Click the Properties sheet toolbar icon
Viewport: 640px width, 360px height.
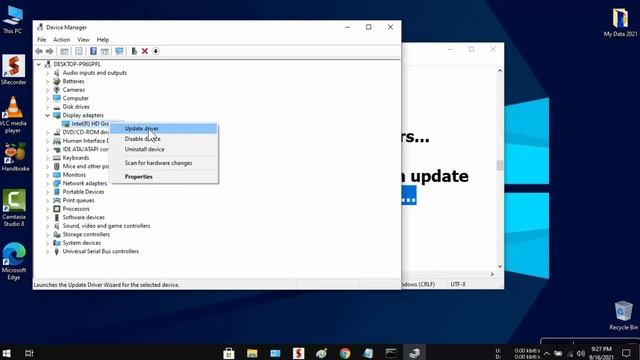[79, 51]
